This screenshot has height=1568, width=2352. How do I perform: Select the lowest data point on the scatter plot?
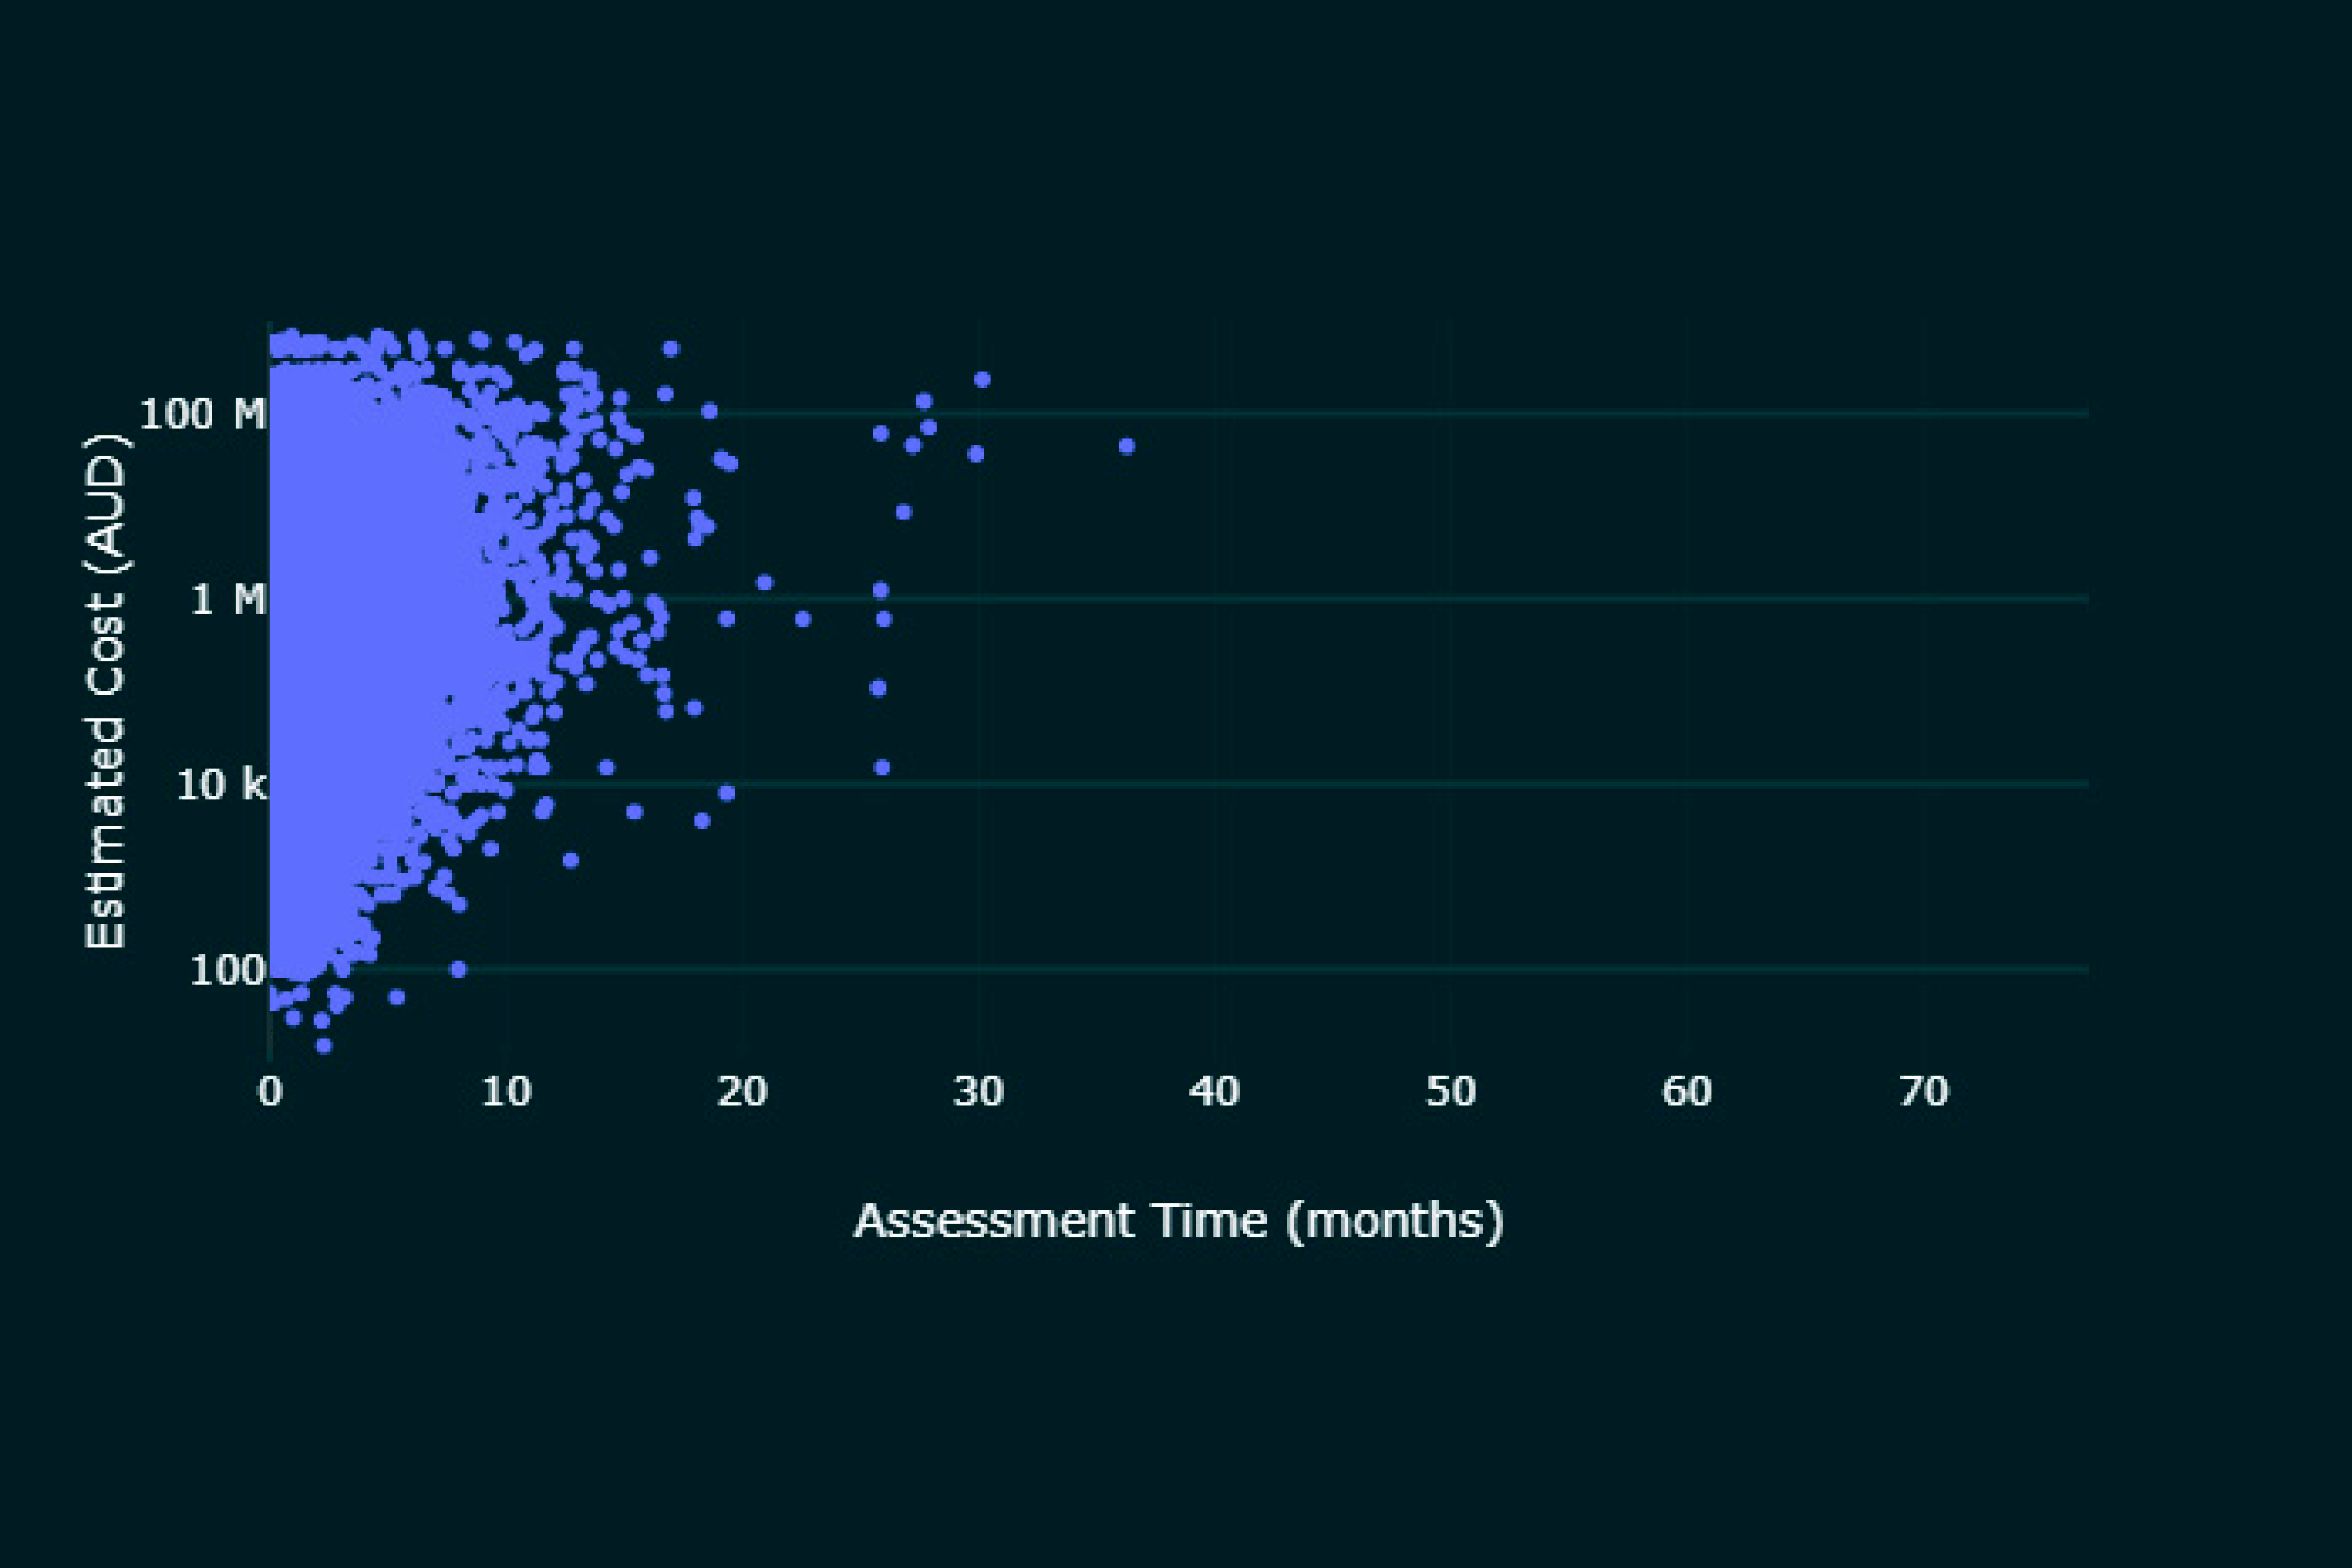(x=323, y=1046)
